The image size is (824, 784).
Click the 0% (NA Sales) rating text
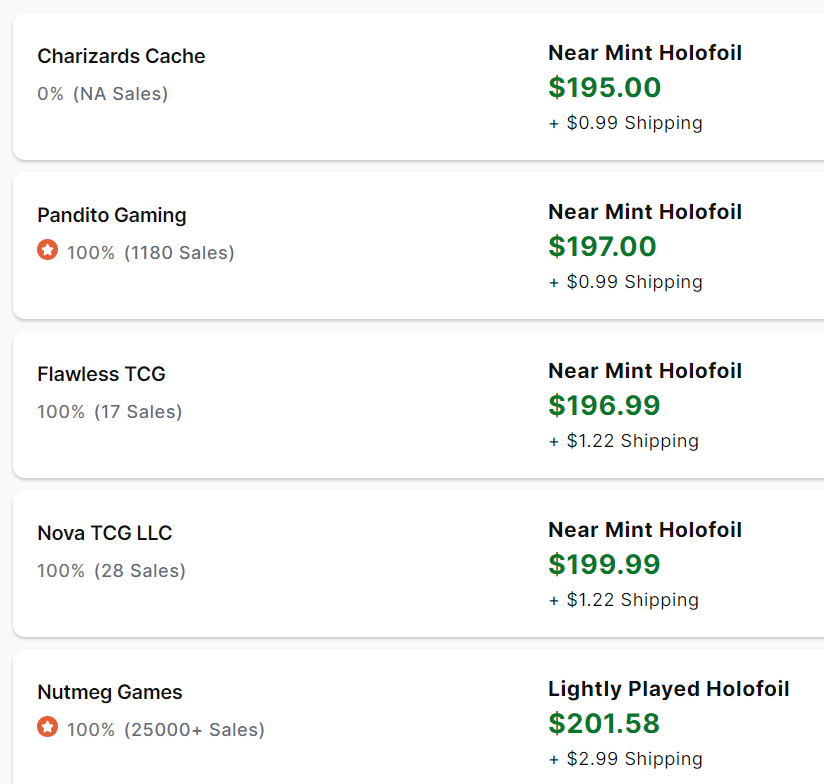coord(103,94)
